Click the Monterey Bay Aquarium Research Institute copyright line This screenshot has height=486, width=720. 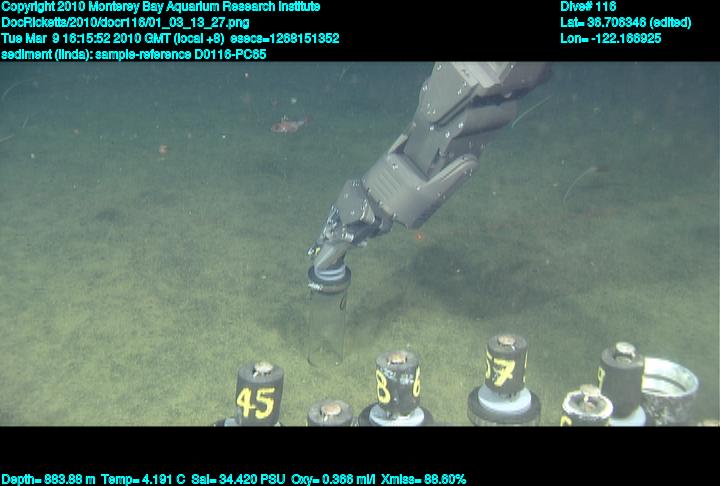click(160, 7)
